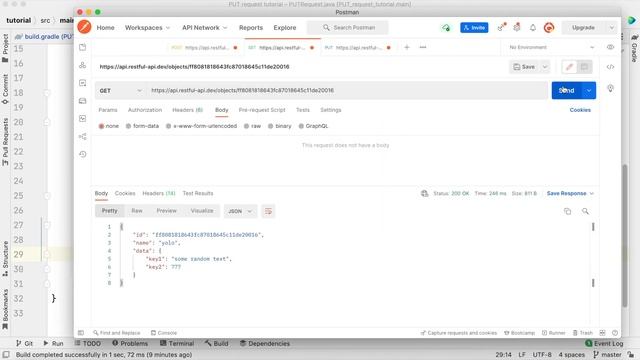640x360 pixels.
Task: Open the help icon in Postman footer
Action: coord(615,333)
